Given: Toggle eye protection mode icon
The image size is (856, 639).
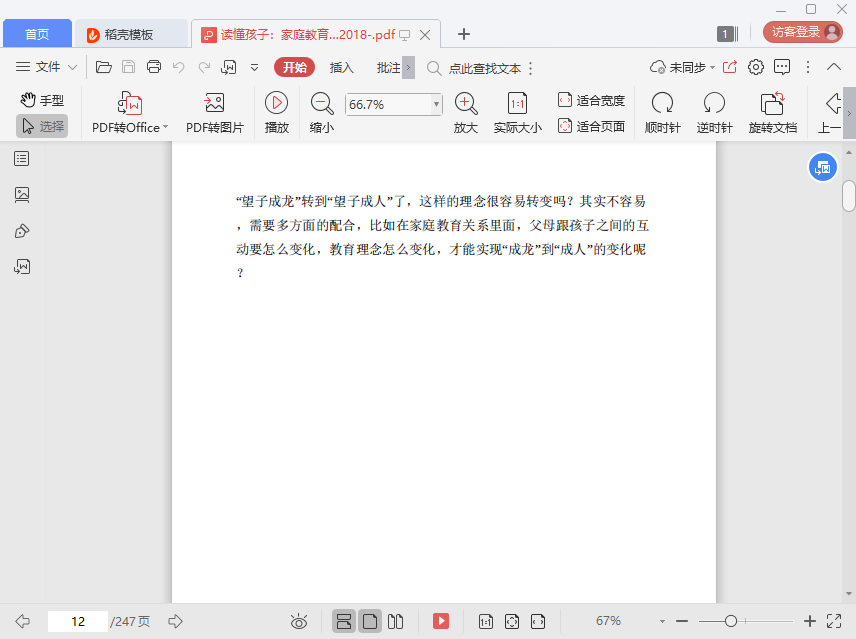Looking at the screenshot, I should point(299,621).
